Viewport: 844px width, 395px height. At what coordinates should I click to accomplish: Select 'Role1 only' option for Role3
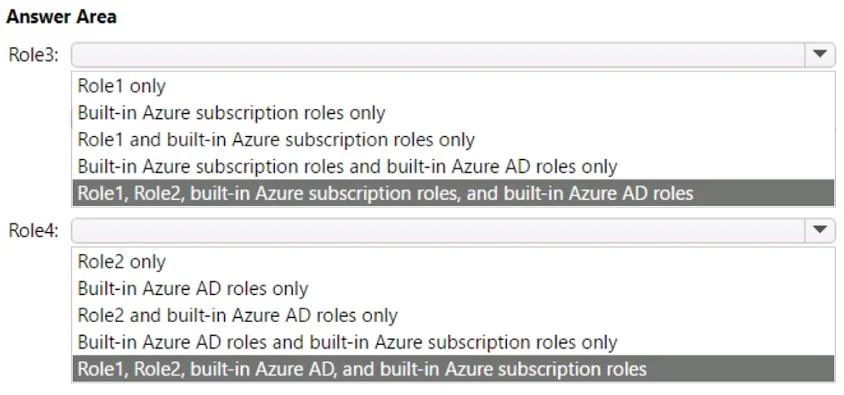point(453,86)
